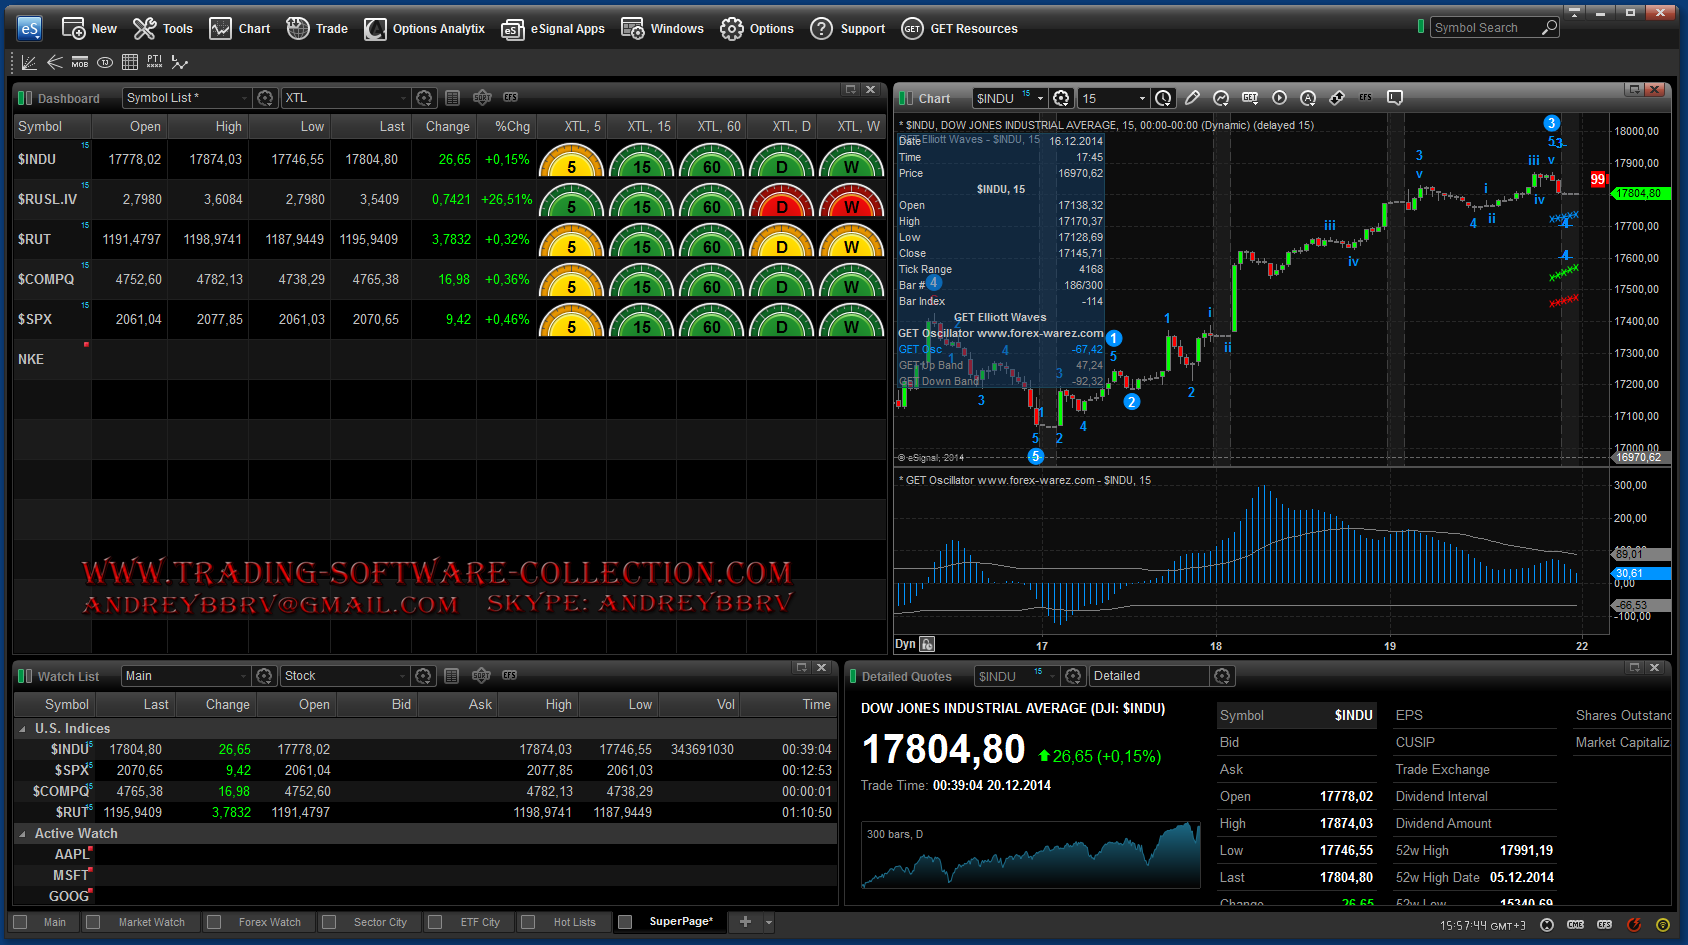Click the %Chg column header

pos(512,127)
